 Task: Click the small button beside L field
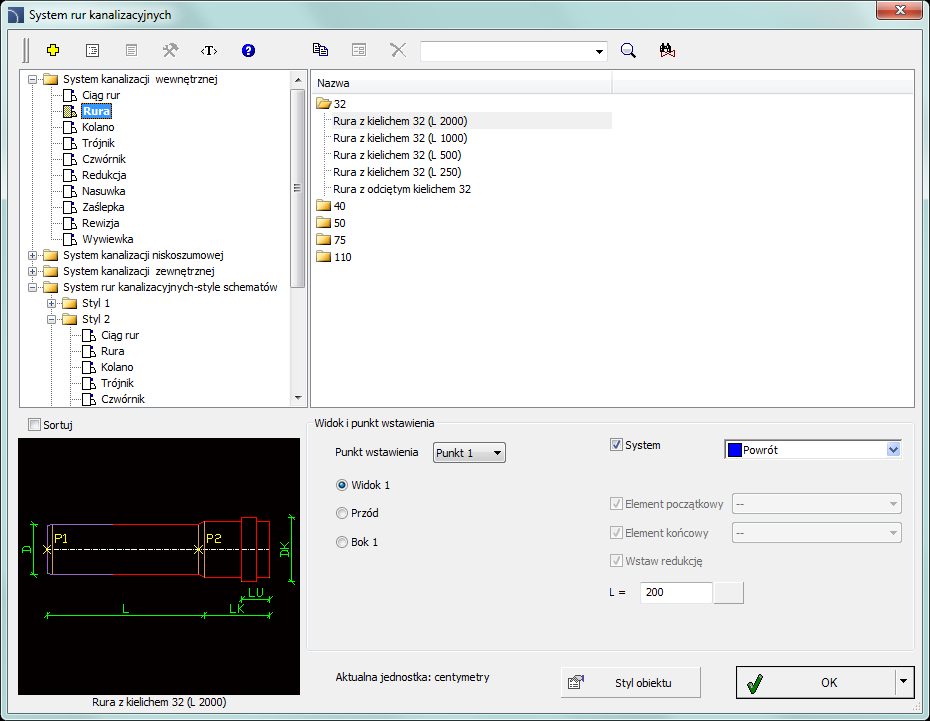tap(728, 592)
